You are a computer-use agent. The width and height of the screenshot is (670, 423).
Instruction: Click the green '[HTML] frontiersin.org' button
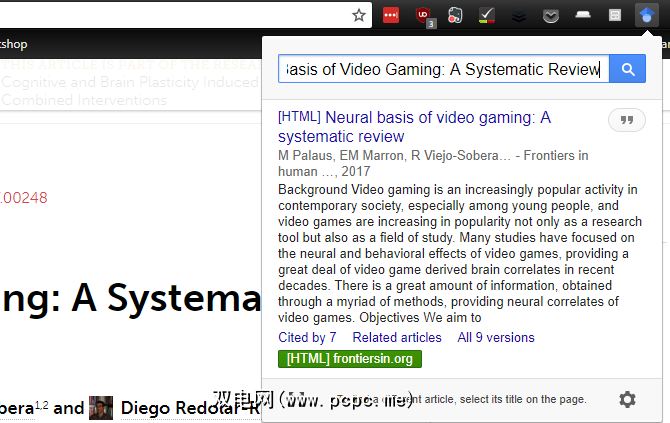350,359
